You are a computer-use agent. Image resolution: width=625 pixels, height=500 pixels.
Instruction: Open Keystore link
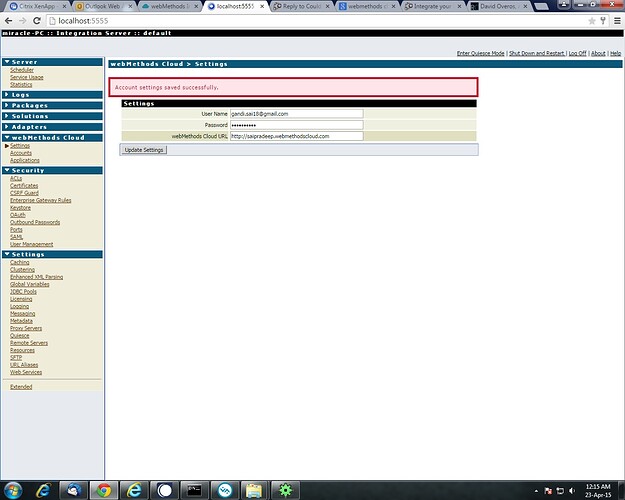pyautogui.click(x=20, y=208)
